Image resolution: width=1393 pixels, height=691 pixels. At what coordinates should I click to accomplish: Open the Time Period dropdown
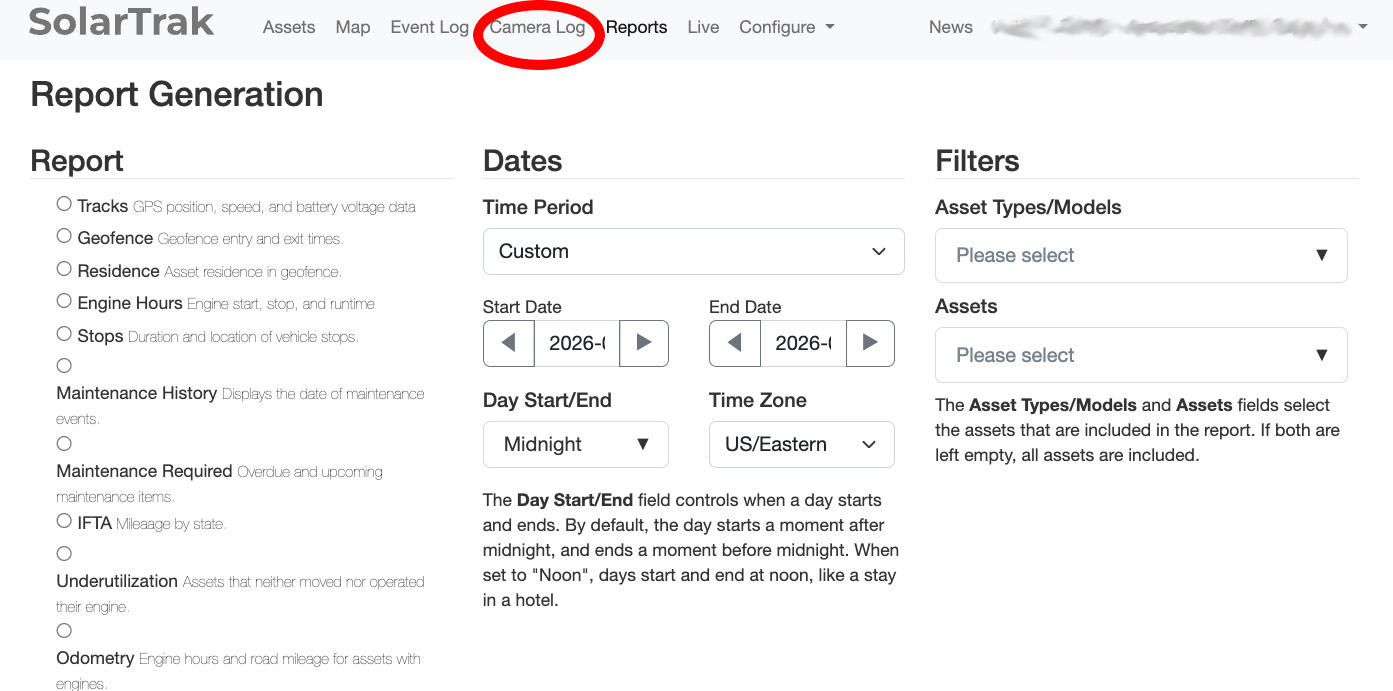tap(693, 251)
